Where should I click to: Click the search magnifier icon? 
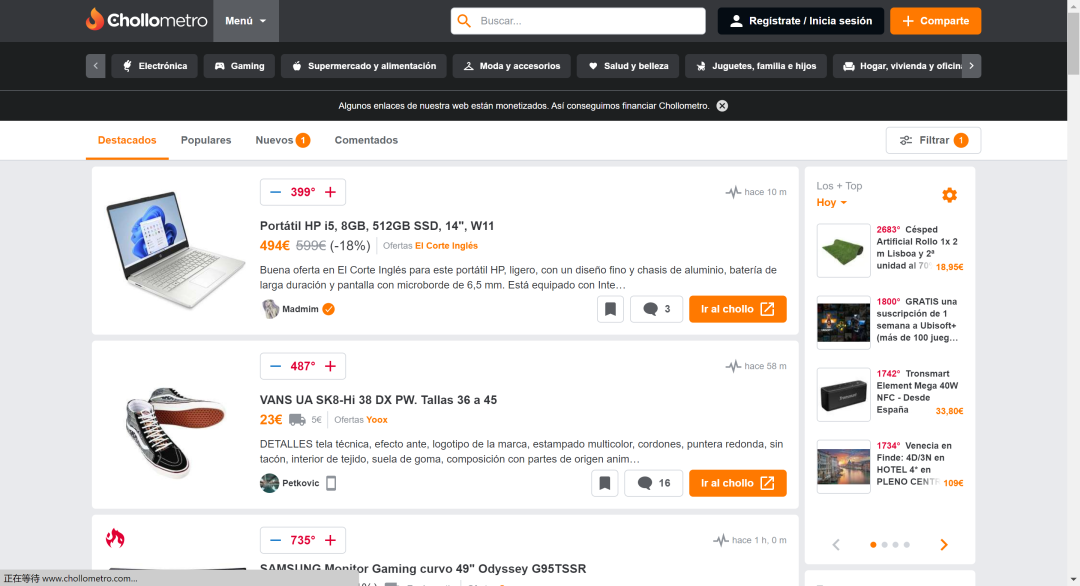pos(464,21)
